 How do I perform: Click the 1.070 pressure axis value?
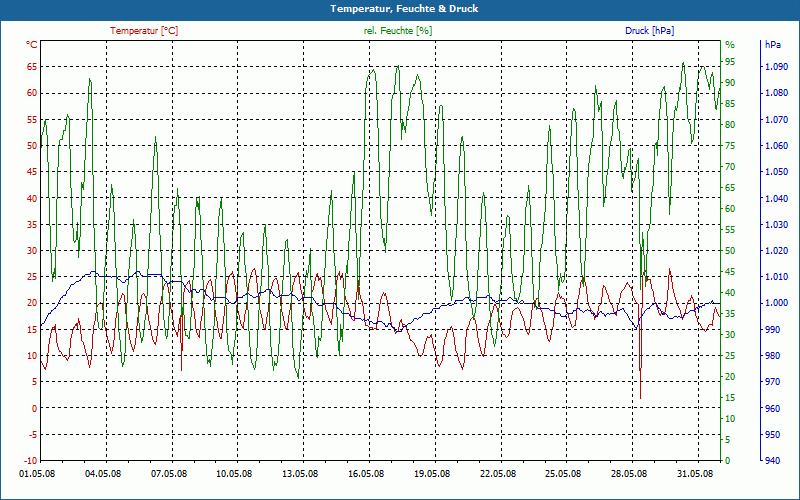tap(777, 119)
